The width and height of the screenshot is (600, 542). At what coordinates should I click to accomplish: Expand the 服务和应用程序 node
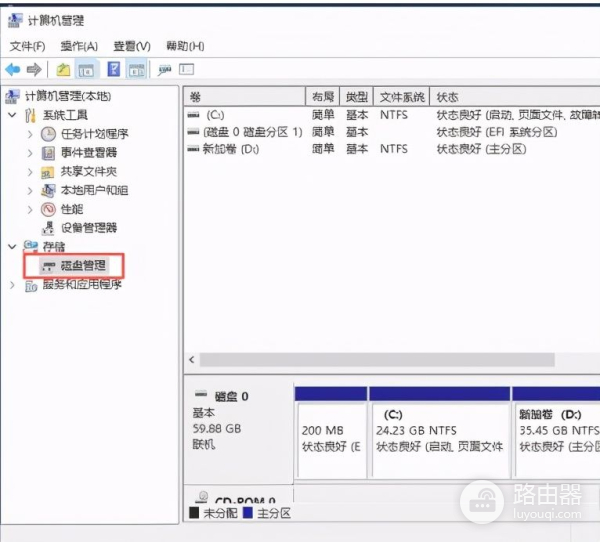tap(12, 285)
